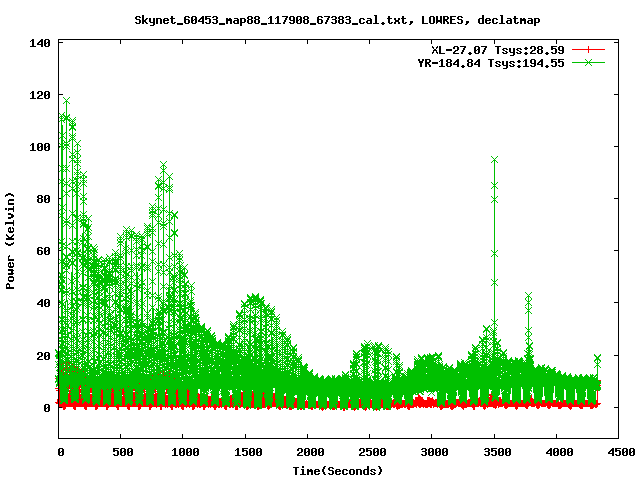
Task: Click the tall green spike peak near 3500 seconds
Action: [x=494, y=160]
